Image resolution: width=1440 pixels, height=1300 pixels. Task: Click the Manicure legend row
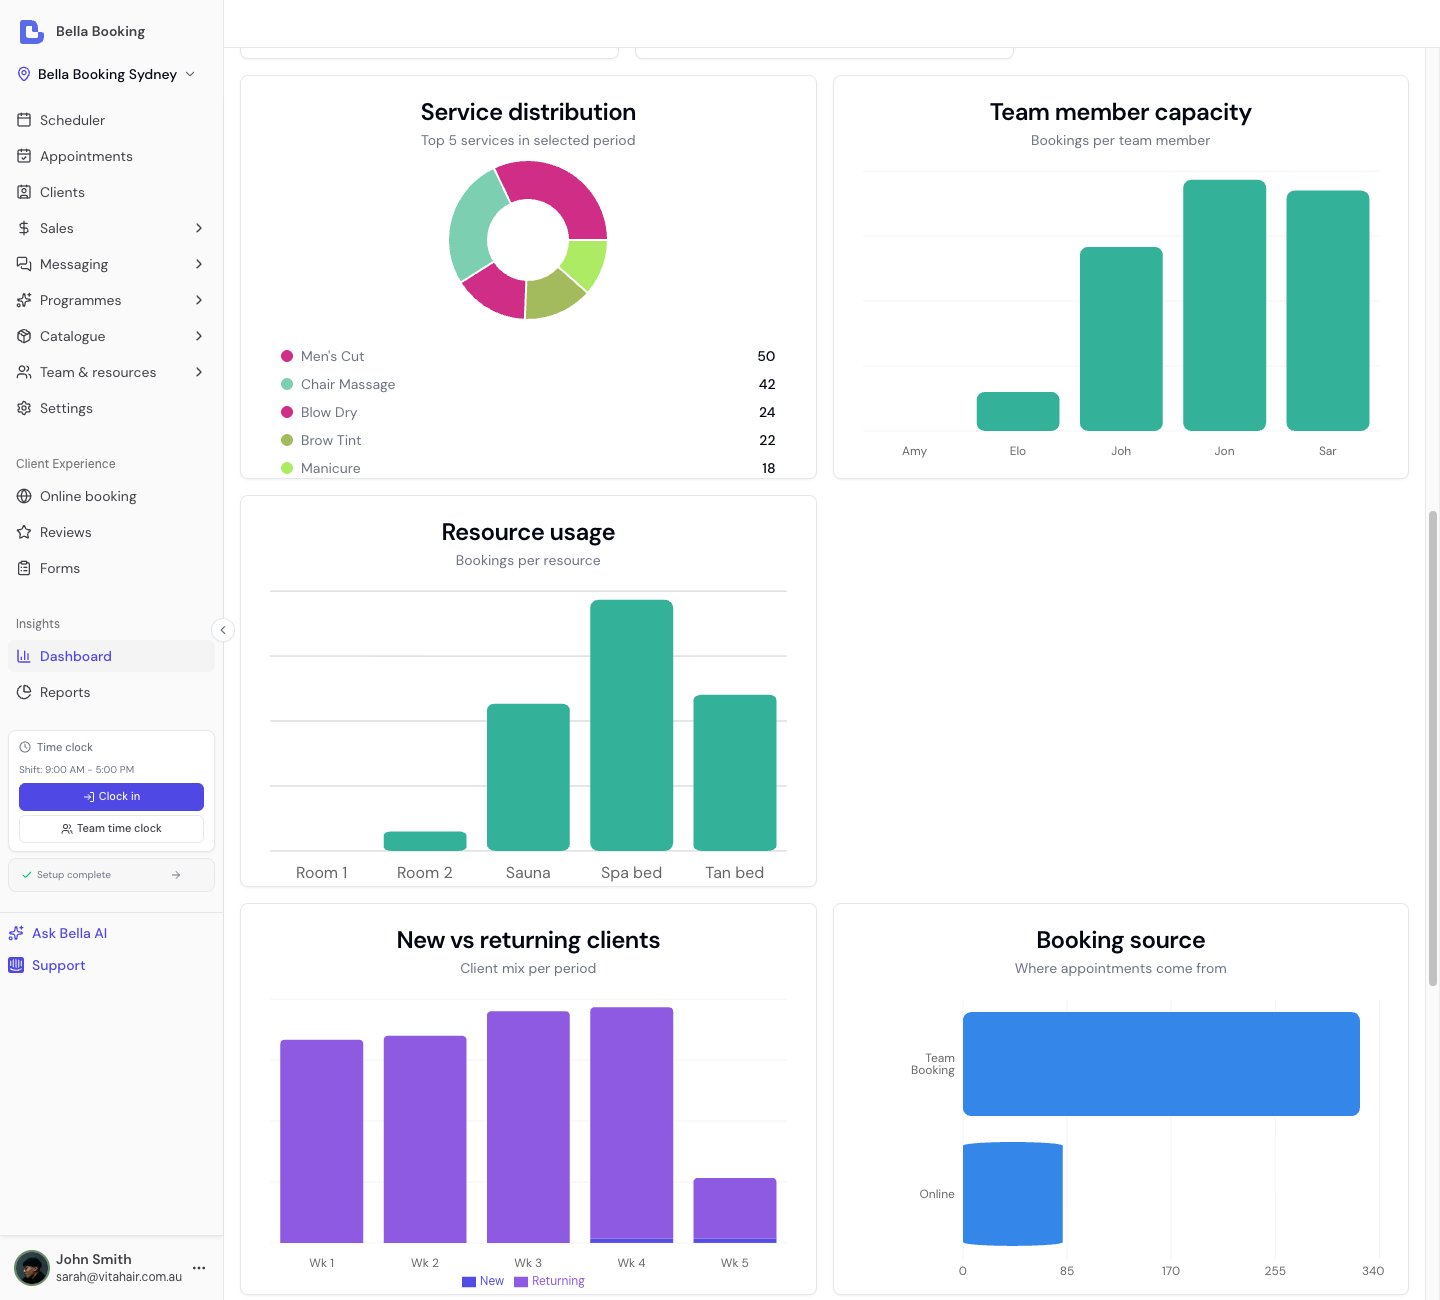pyautogui.click(x=528, y=468)
